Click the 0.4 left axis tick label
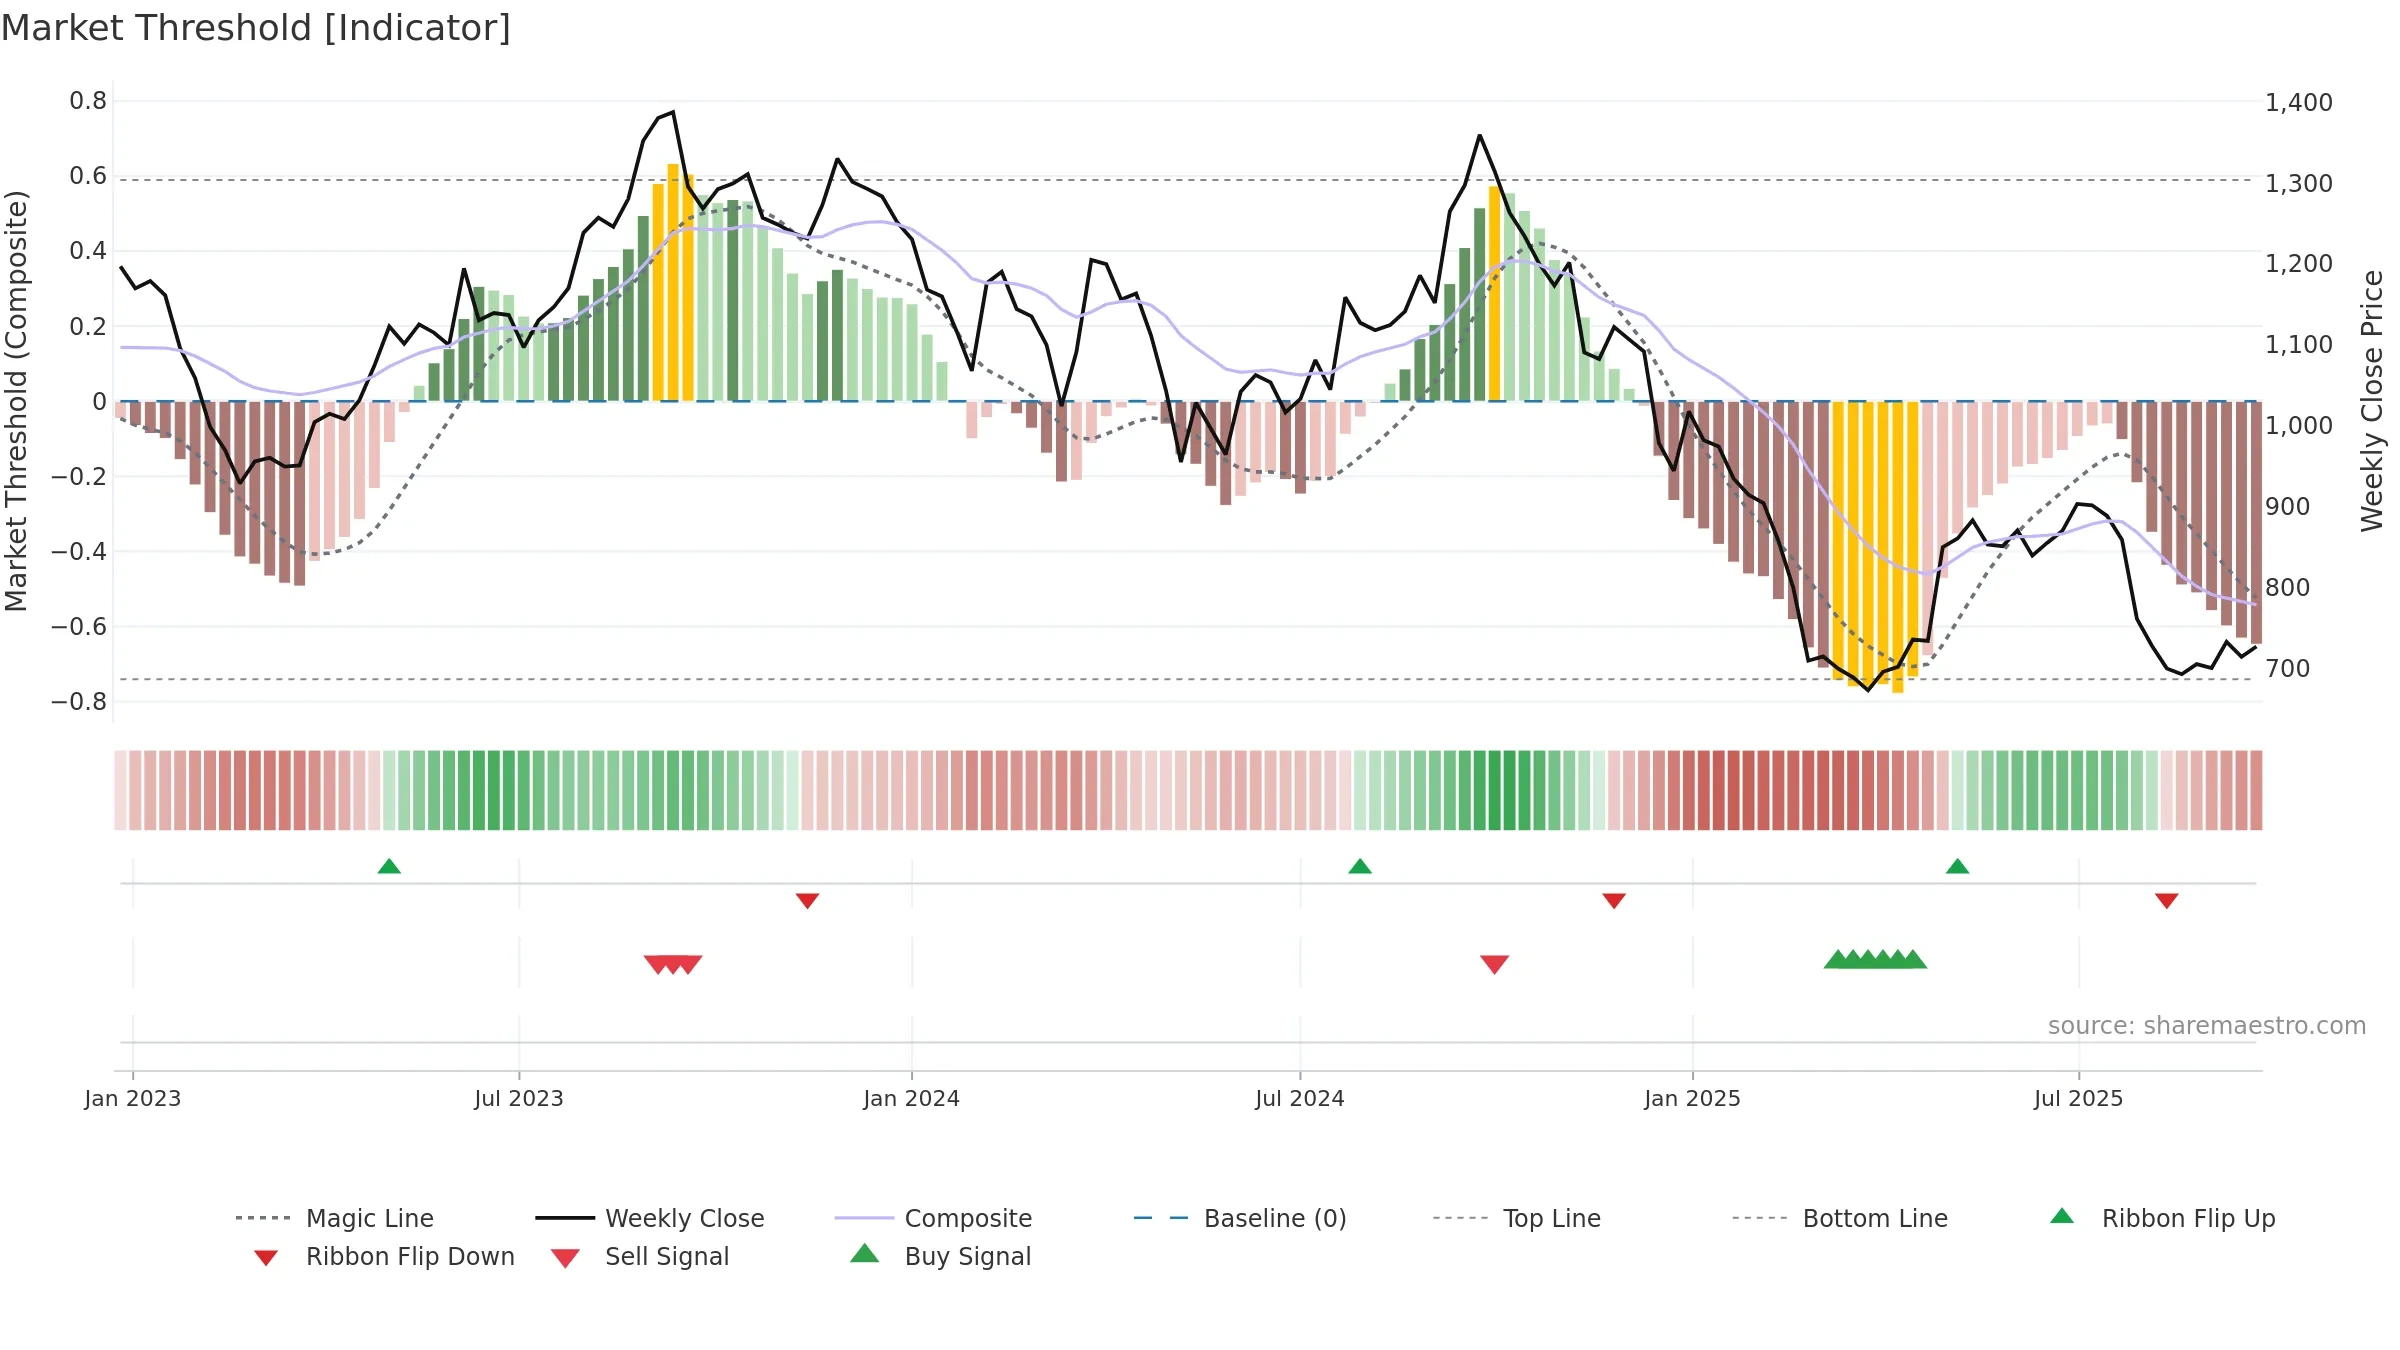2400x1350 pixels. (88, 251)
